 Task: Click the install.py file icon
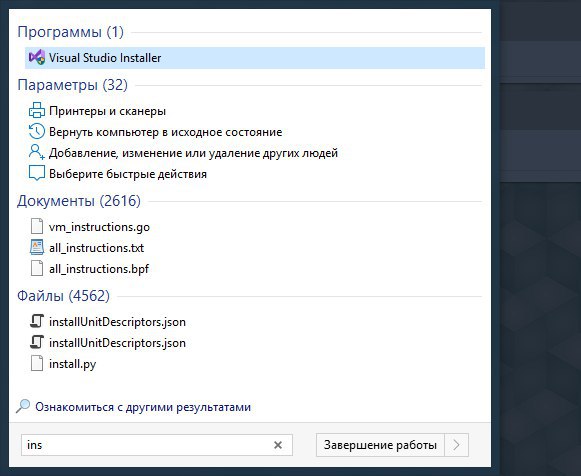click(x=37, y=363)
